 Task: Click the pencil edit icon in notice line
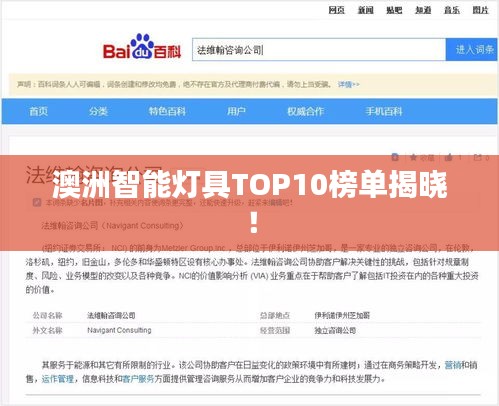(37, 202)
